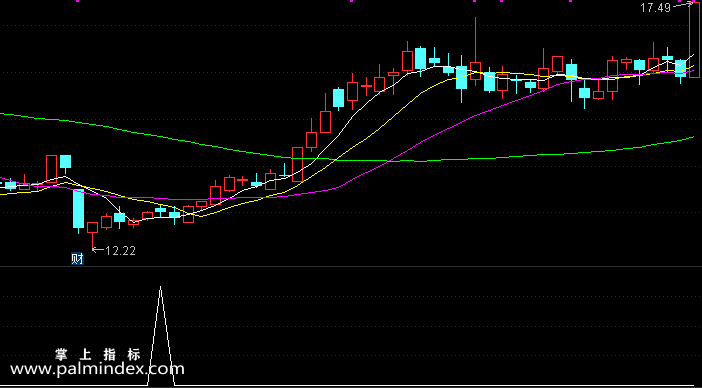The height and width of the screenshot is (388, 702).
Task: Select the candle with the longest upper wick
Action: click(475, 51)
